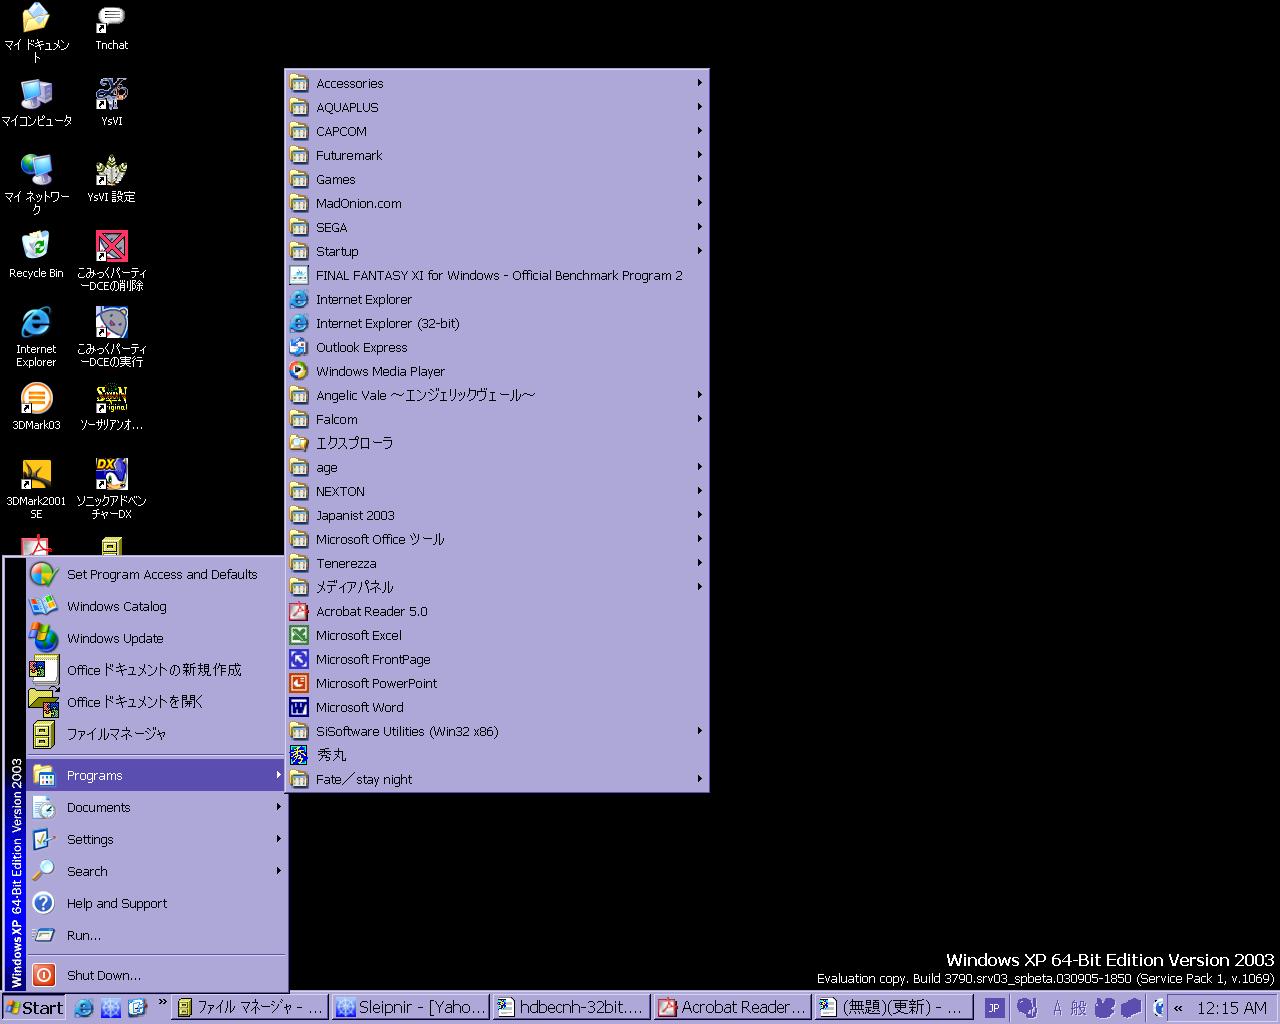The height and width of the screenshot is (1024, 1280).
Task: Select the 3DMark03 desktop shortcut
Action: pyautogui.click(x=36, y=407)
